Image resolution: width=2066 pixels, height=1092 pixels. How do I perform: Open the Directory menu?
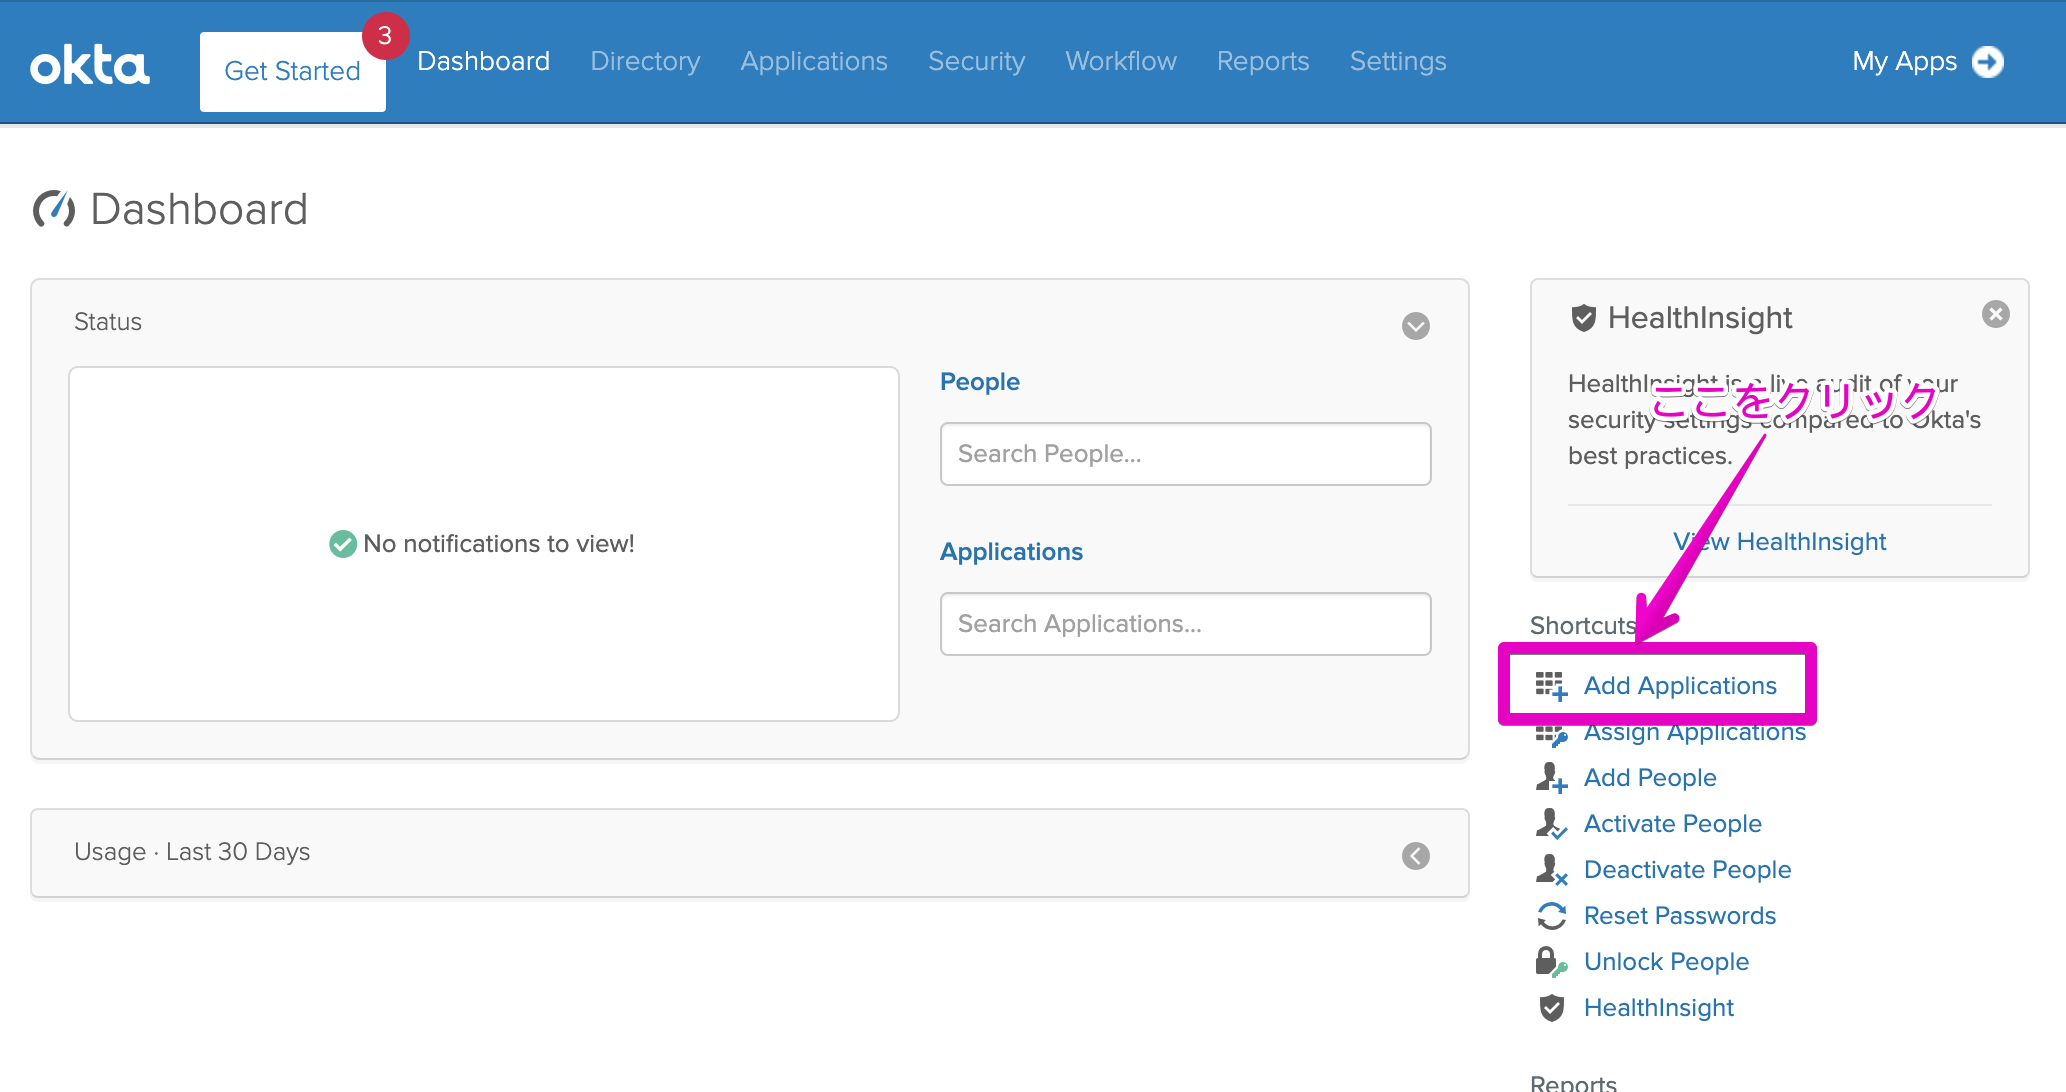click(645, 61)
